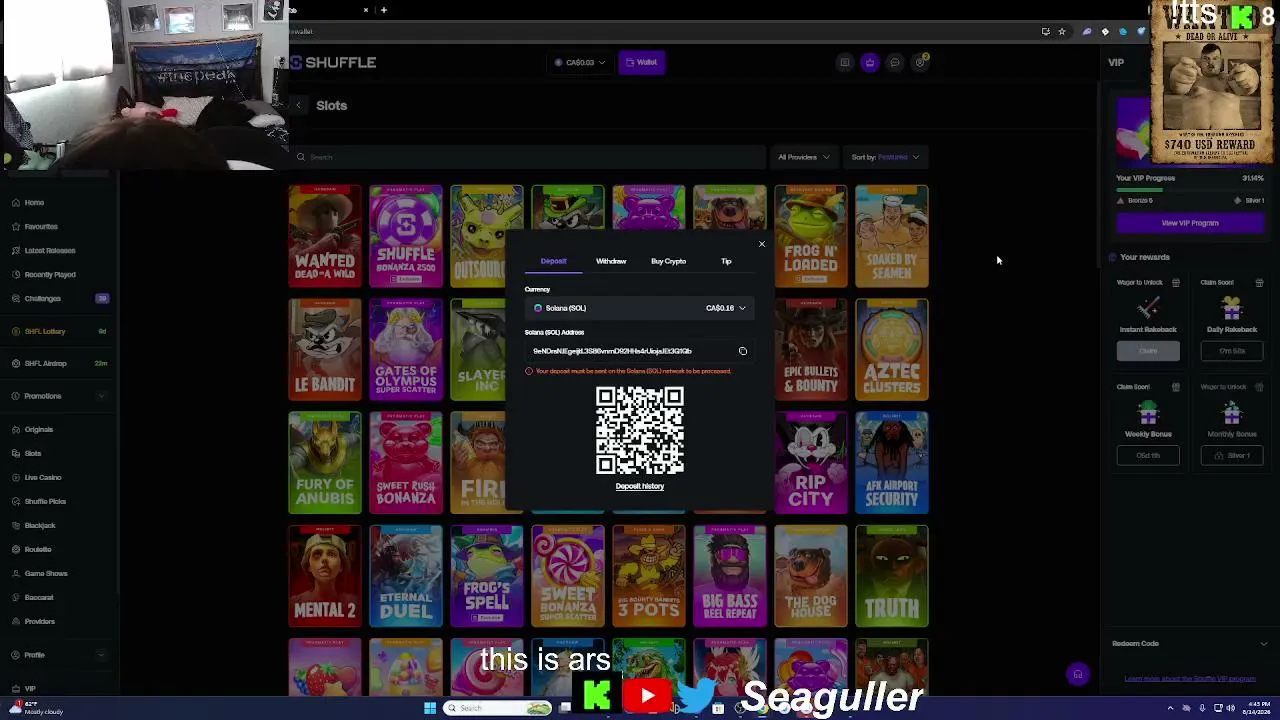1280x720 pixels.
Task: Switch to the Buy Crypto tab
Action: click(x=668, y=262)
